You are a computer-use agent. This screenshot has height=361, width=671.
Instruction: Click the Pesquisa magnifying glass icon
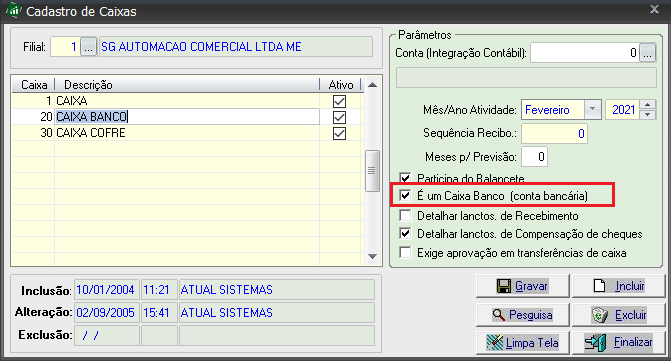click(x=499, y=315)
